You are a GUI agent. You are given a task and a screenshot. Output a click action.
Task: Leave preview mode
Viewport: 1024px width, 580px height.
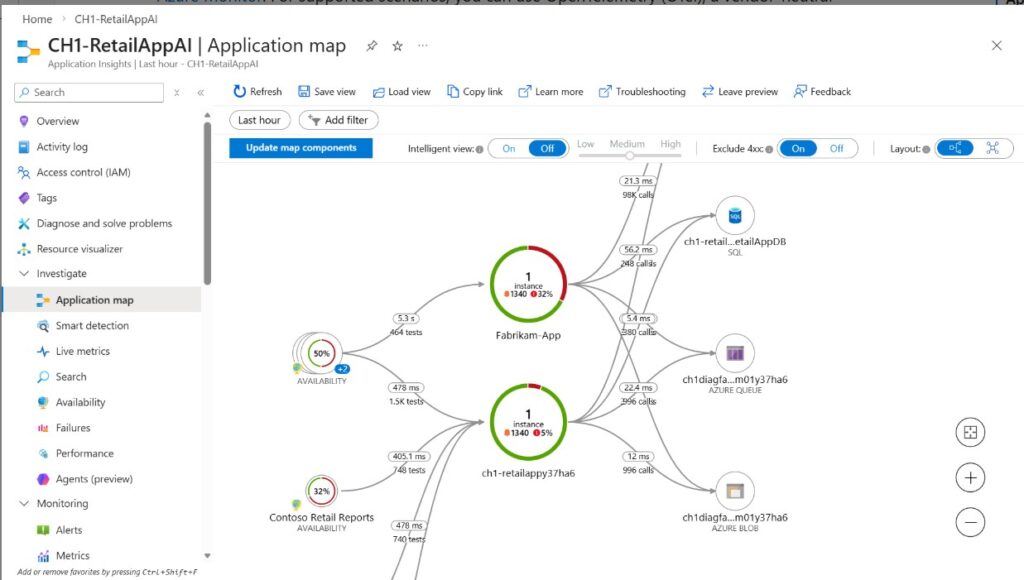coord(740,91)
